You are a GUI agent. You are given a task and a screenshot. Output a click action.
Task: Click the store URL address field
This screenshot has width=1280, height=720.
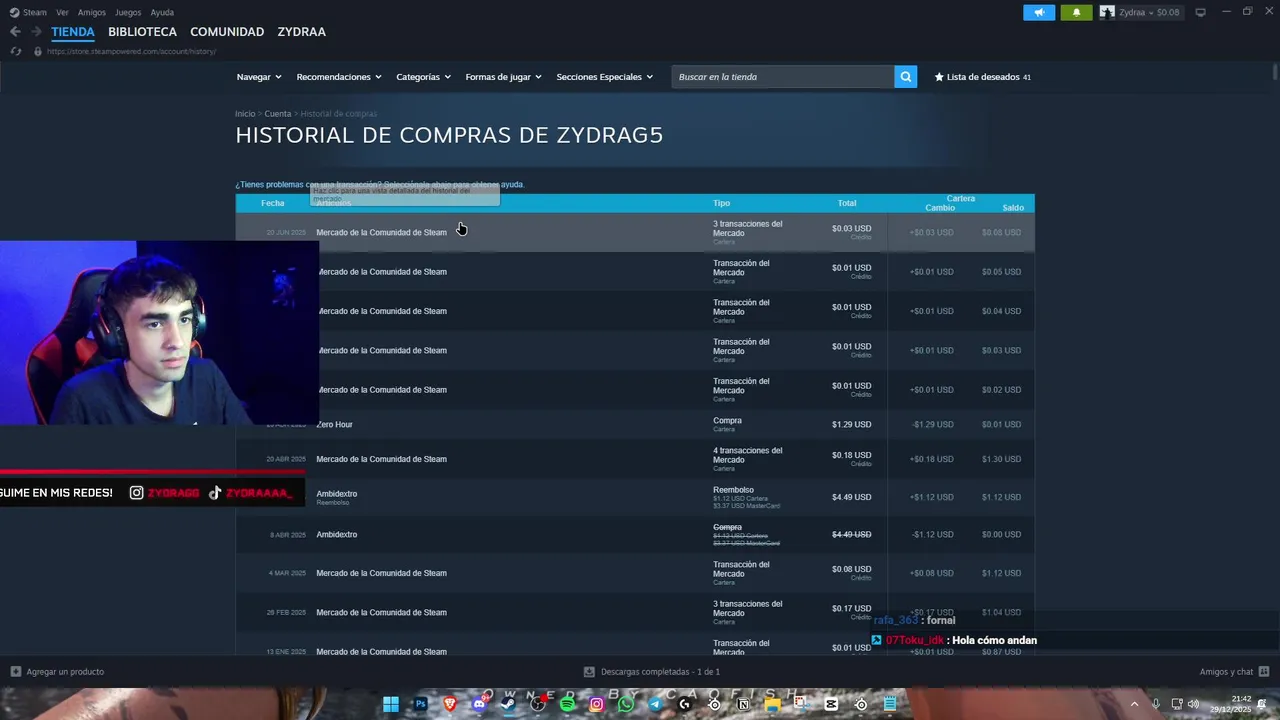tap(130, 51)
